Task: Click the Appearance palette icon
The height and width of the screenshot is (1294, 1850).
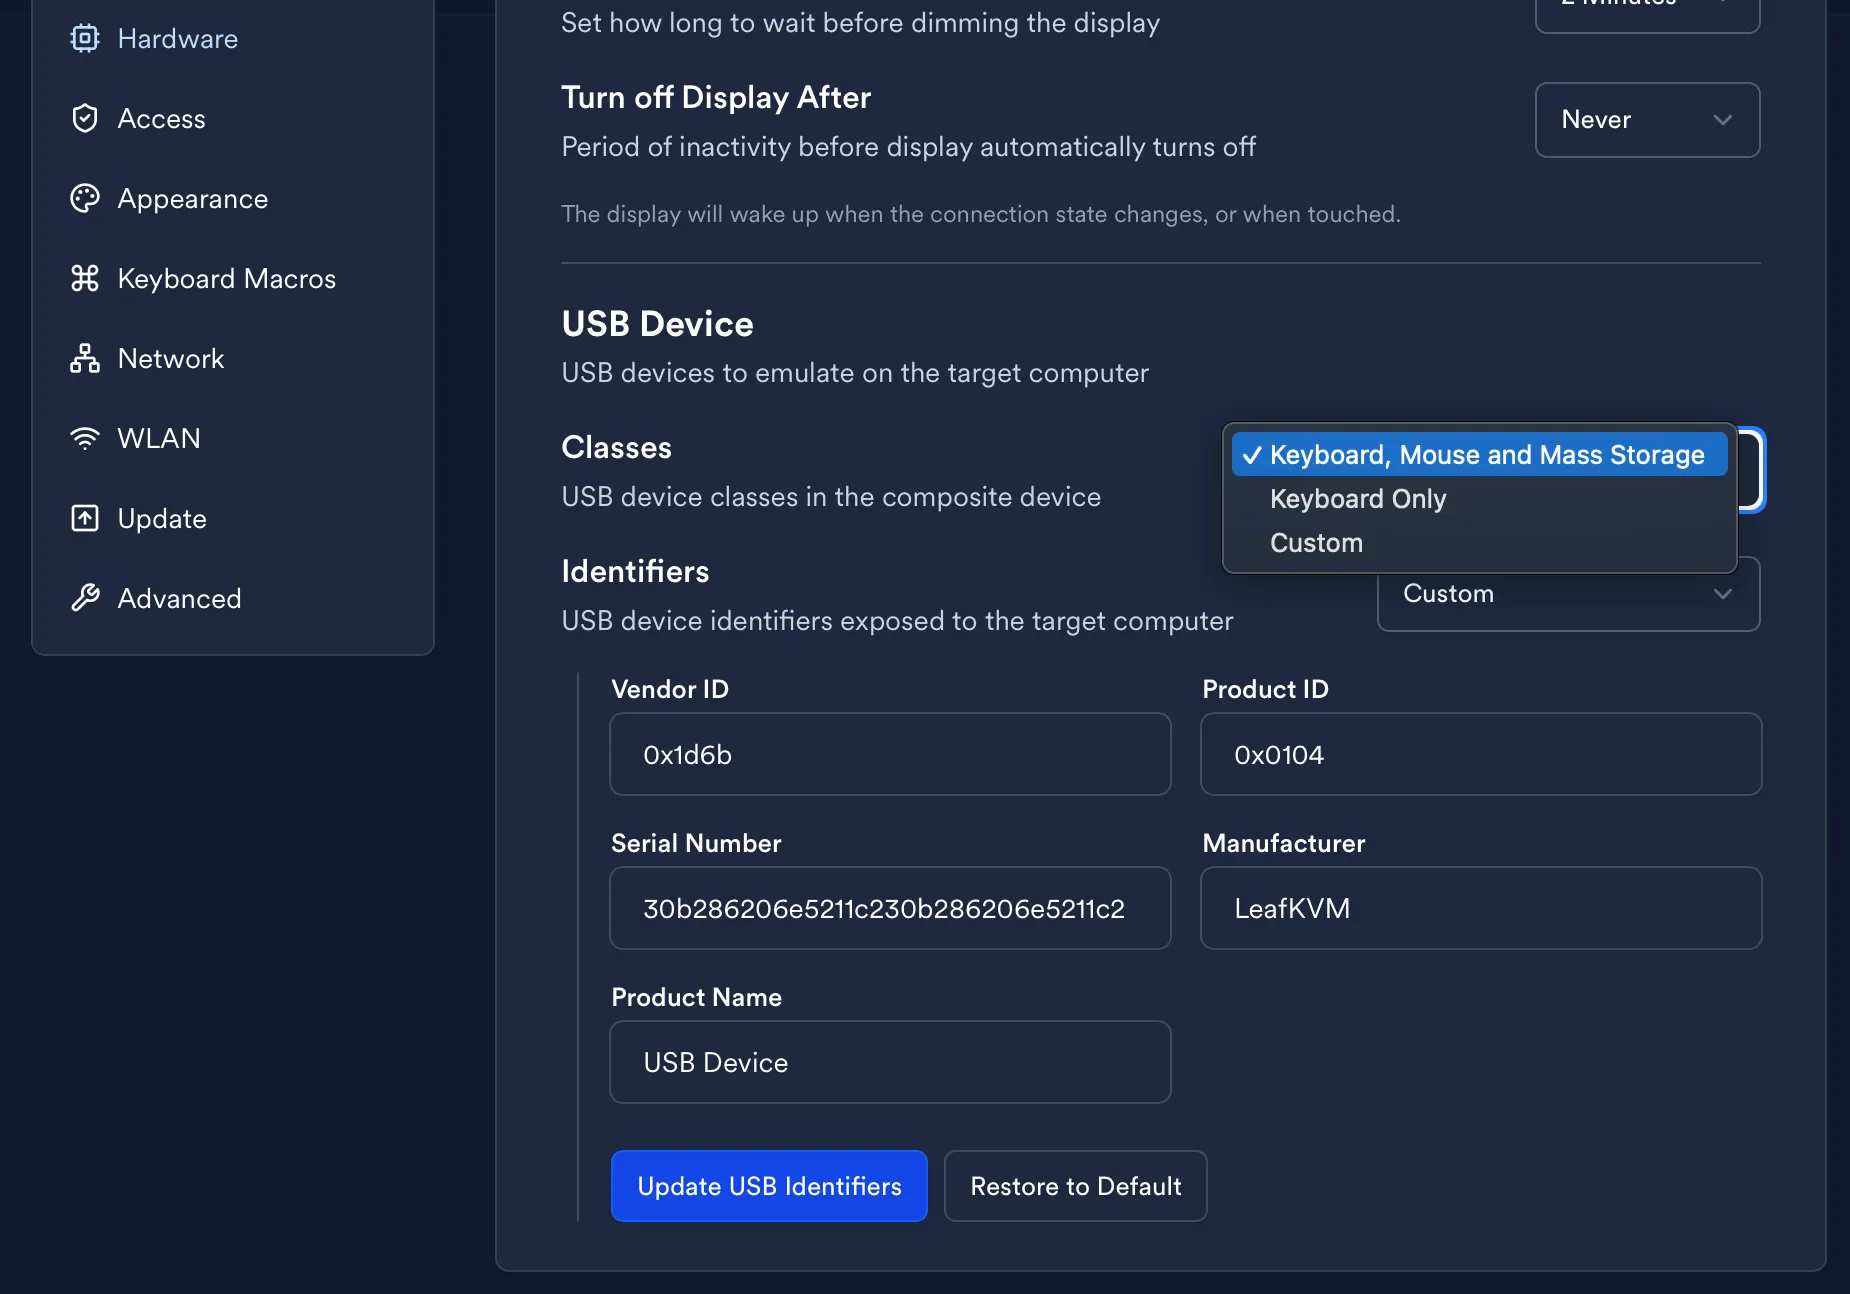Action: pos(85,198)
